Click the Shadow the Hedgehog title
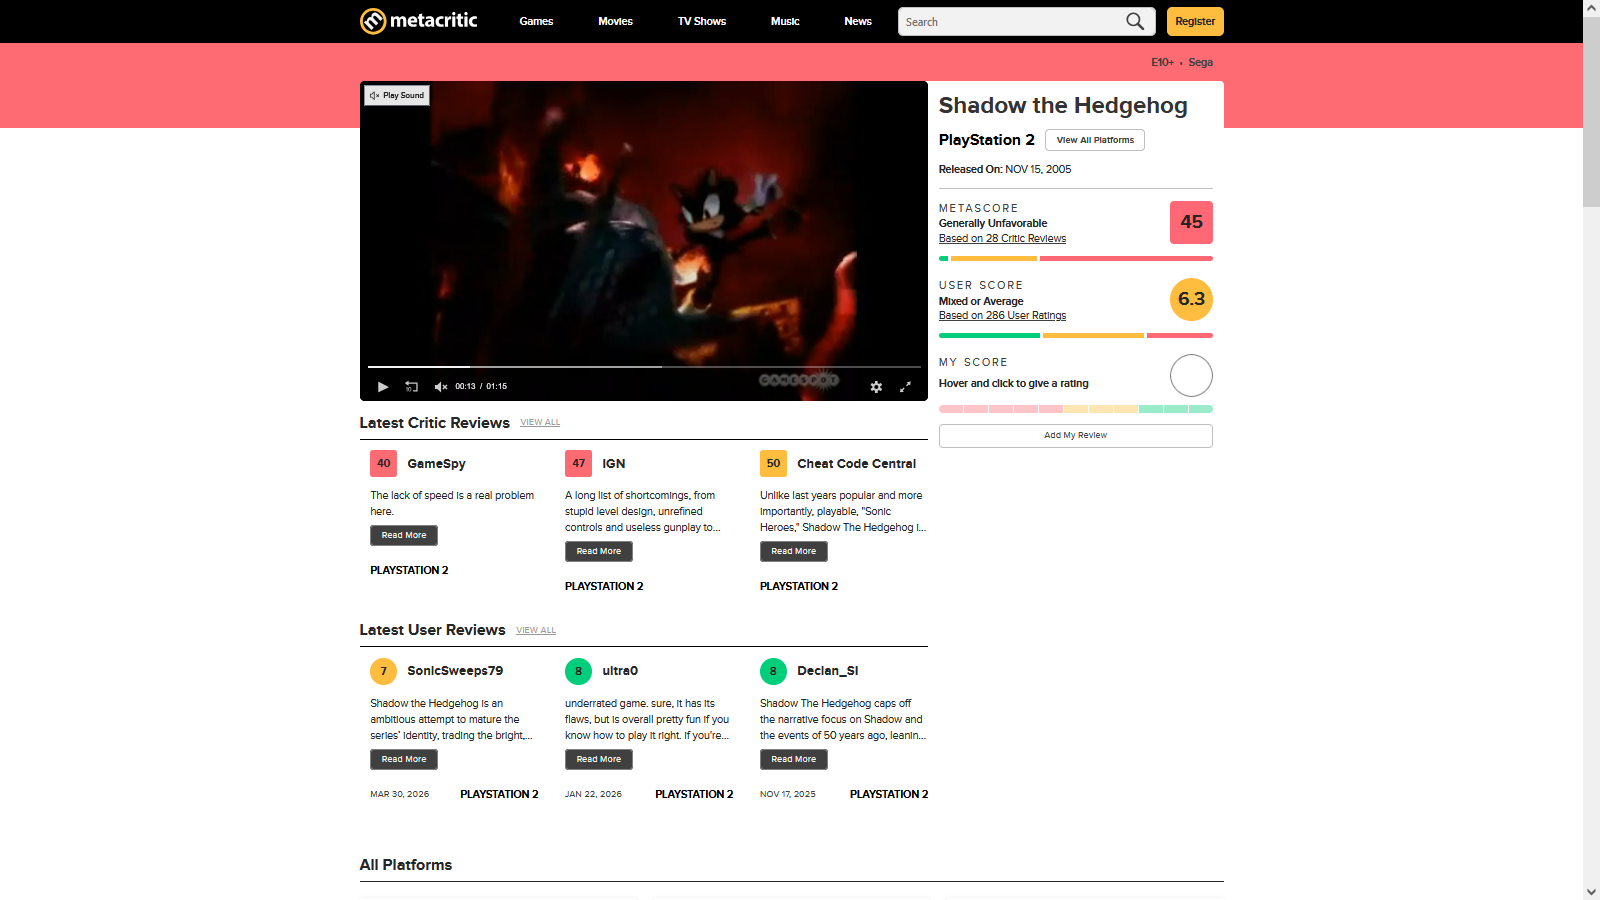The image size is (1600, 900). pyautogui.click(x=1063, y=106)
